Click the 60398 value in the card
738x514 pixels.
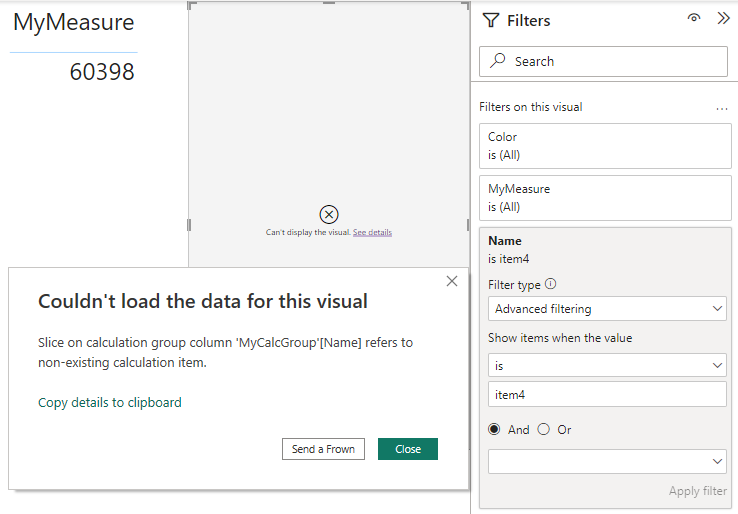tap(102, 72)
